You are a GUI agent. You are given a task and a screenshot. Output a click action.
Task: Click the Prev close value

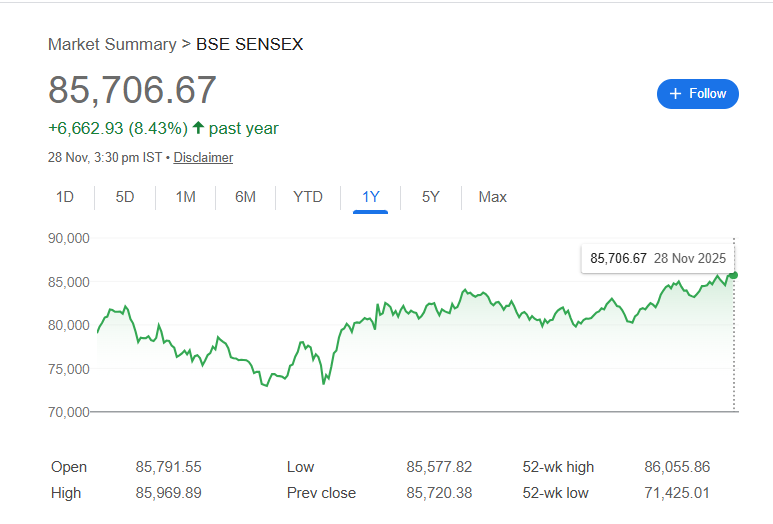coord(439,493)
